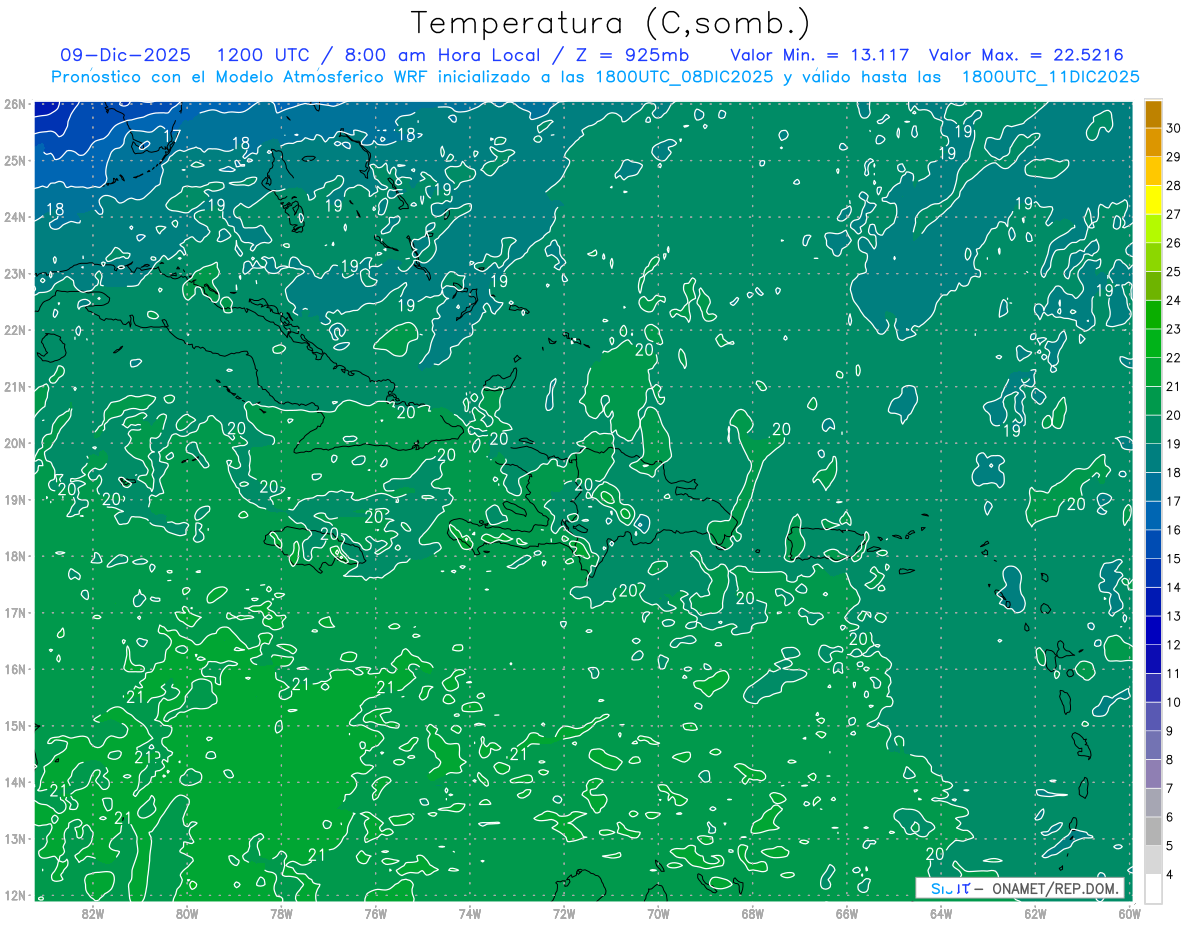This screenshot has width=1200, height=927.
Task: Click the color bar value 16
Action: click(1173, 530)
